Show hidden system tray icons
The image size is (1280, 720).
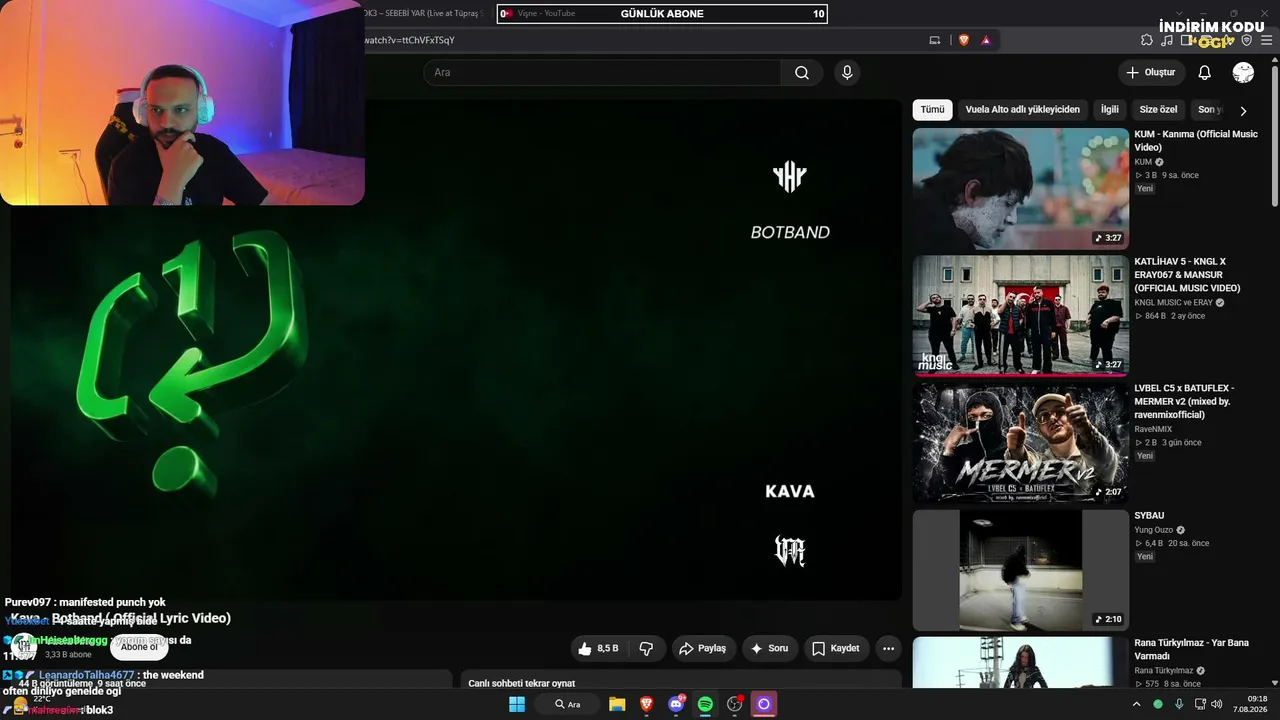point(1136,704)
